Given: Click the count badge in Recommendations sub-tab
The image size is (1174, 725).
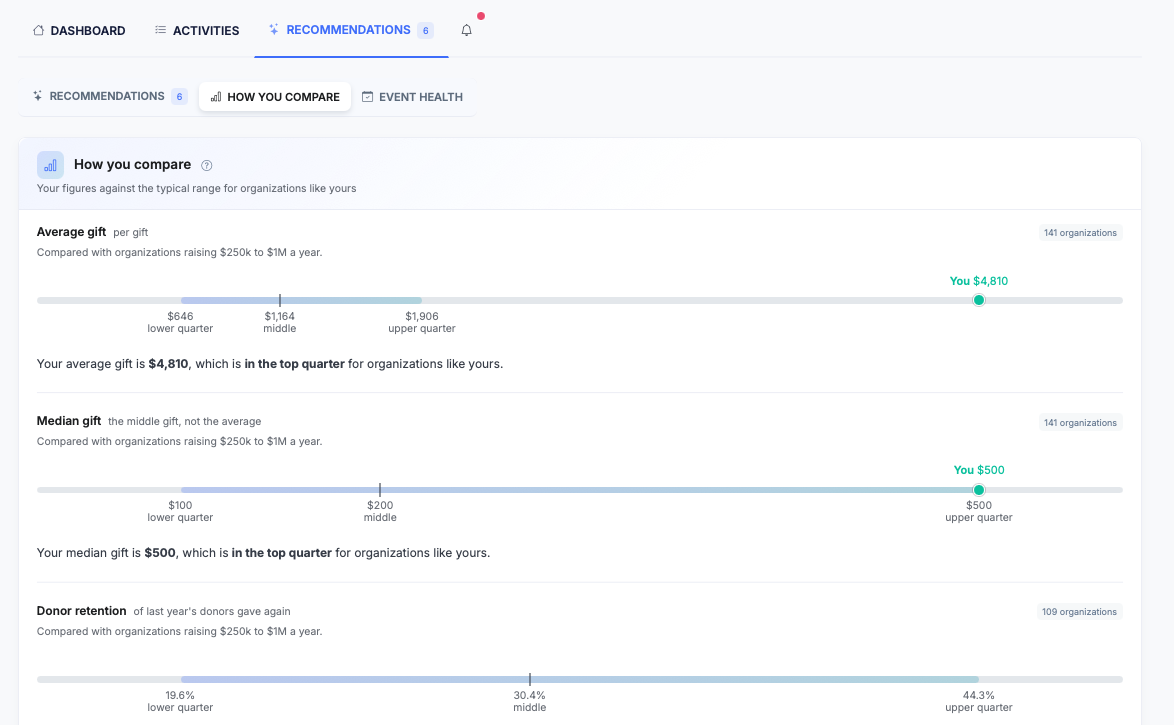Looking at the screenshot, I should [179, 97].
